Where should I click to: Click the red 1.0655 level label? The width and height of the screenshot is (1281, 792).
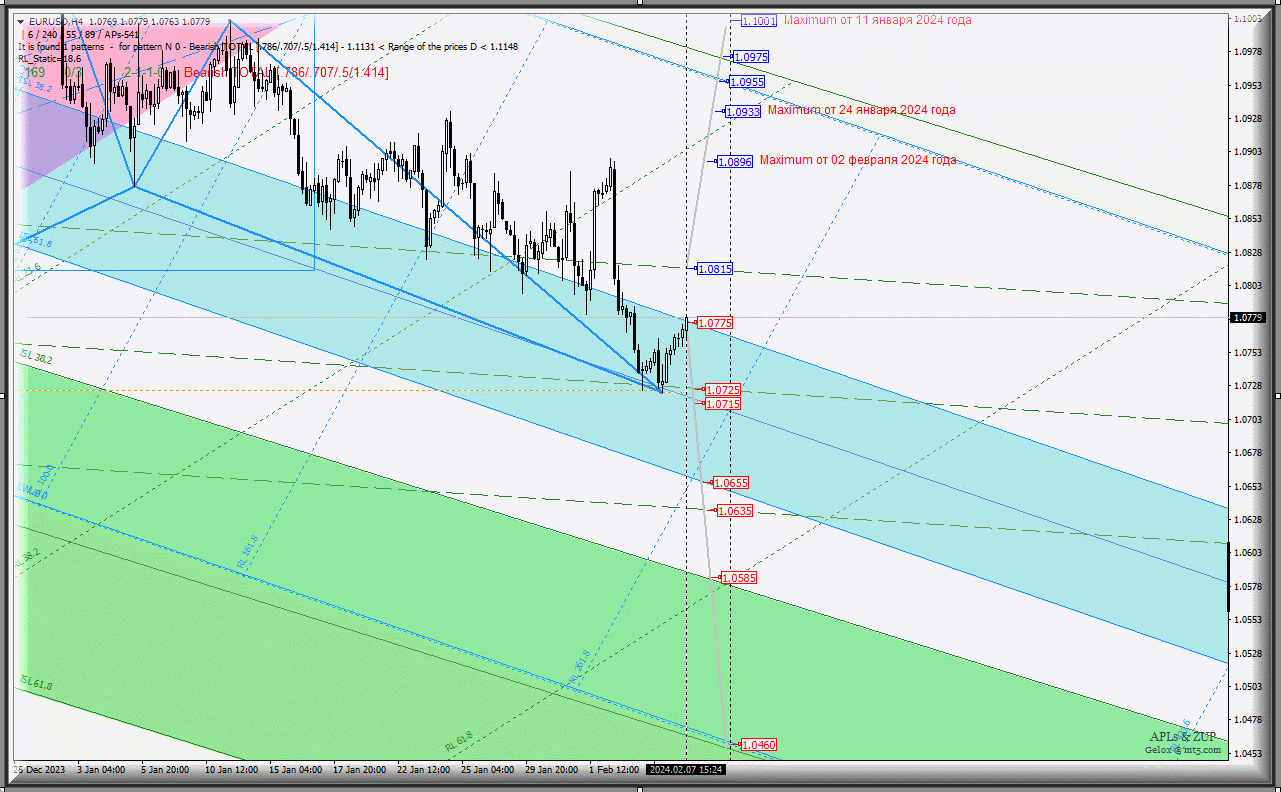pos(731,483)
